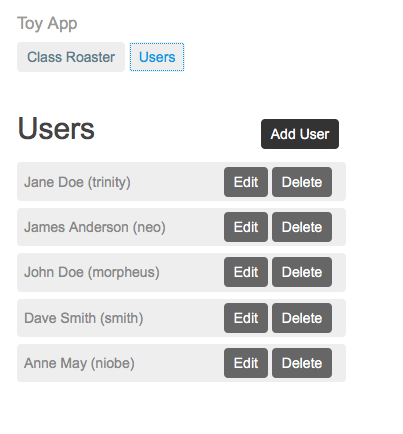Select the John Doe (morpheus) row text
403x434 pixels.
click(x=92, y=272)
